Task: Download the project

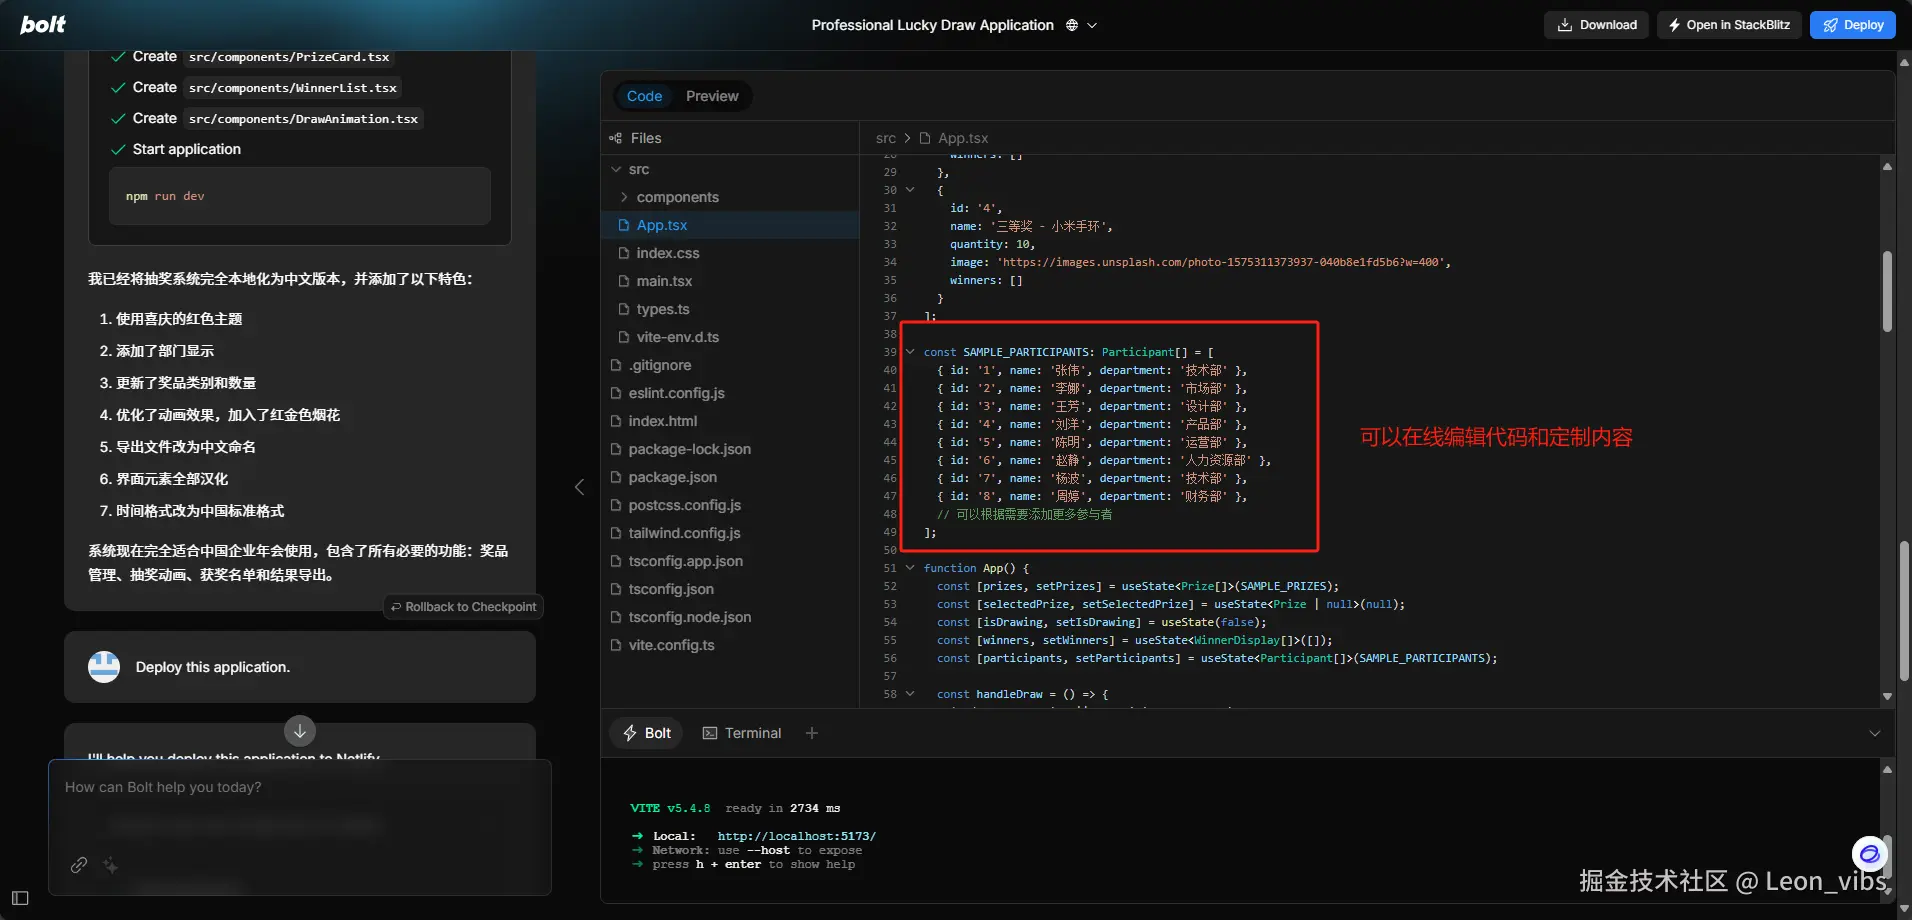Action: click(x=1597, y=25)
